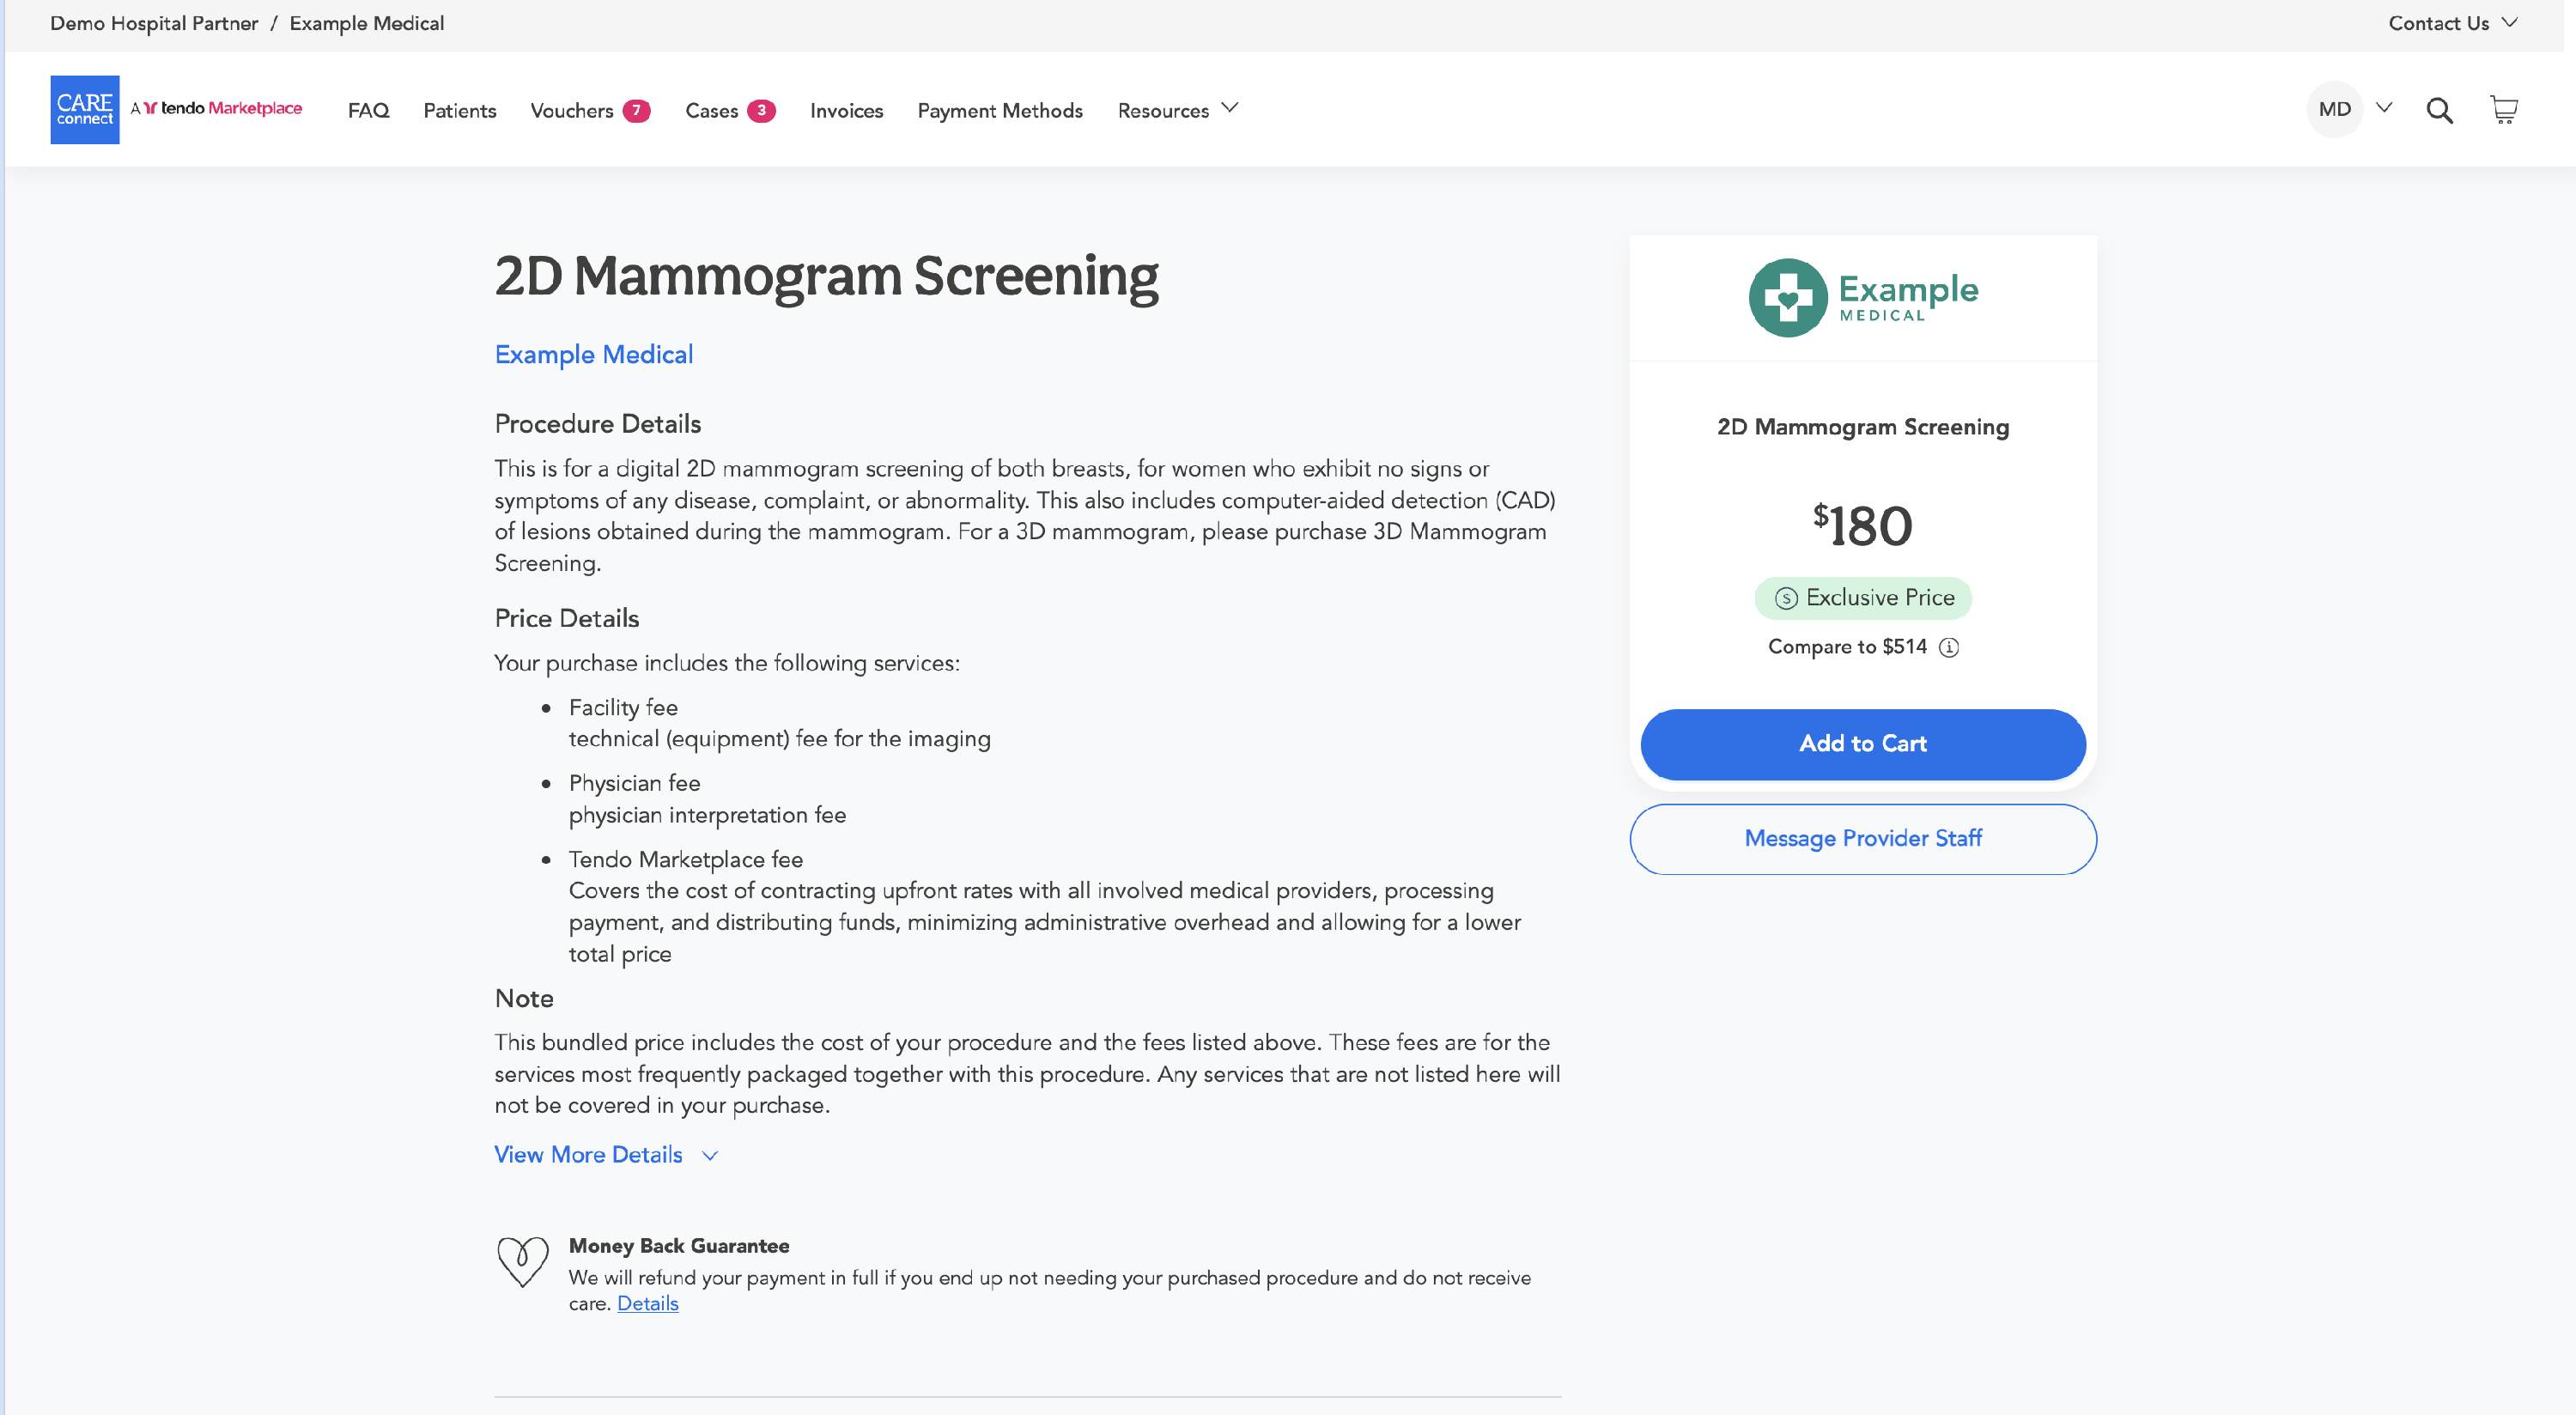Click the Exclusive Price tag
2576x1415 pixels.
pos(1863,598)
